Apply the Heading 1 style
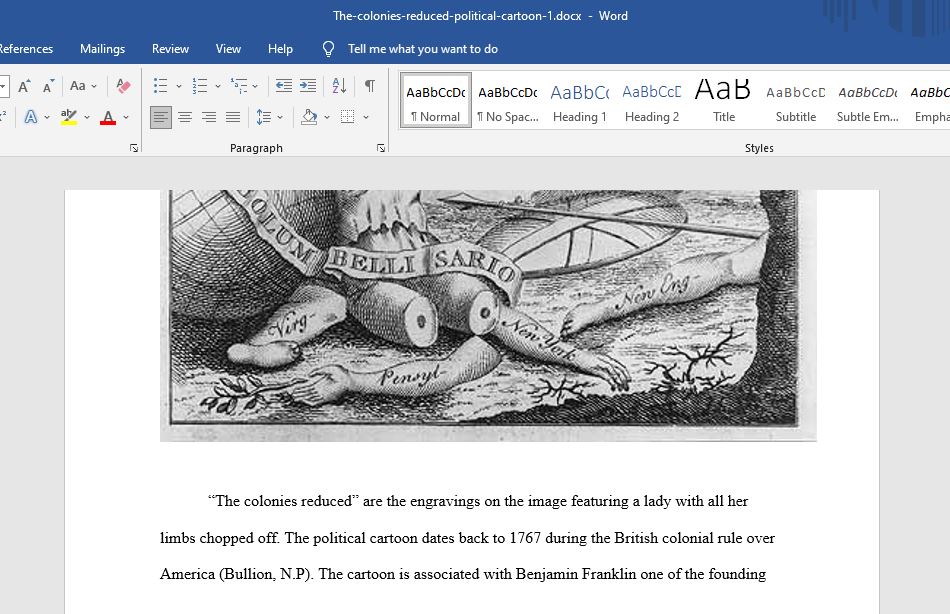Image resolution: width=950 pixels, height=614 pixels. [x=580, y=101]
